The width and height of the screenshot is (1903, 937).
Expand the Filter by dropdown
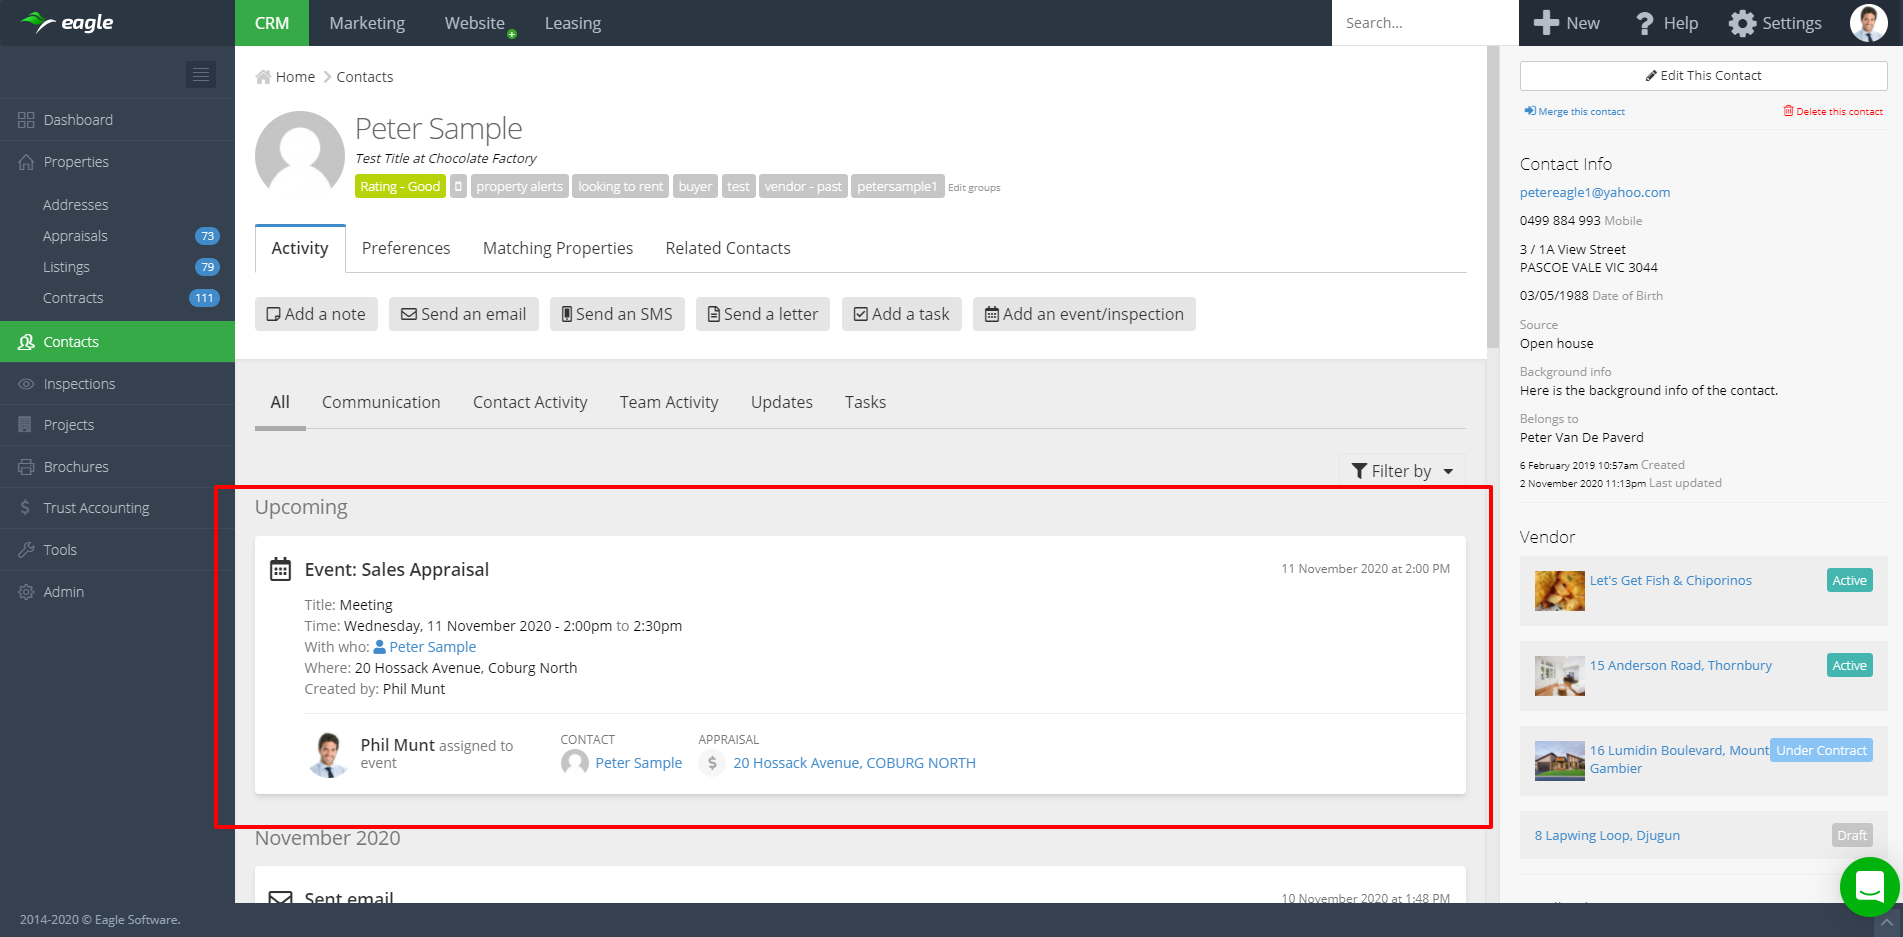[1402, 471]
